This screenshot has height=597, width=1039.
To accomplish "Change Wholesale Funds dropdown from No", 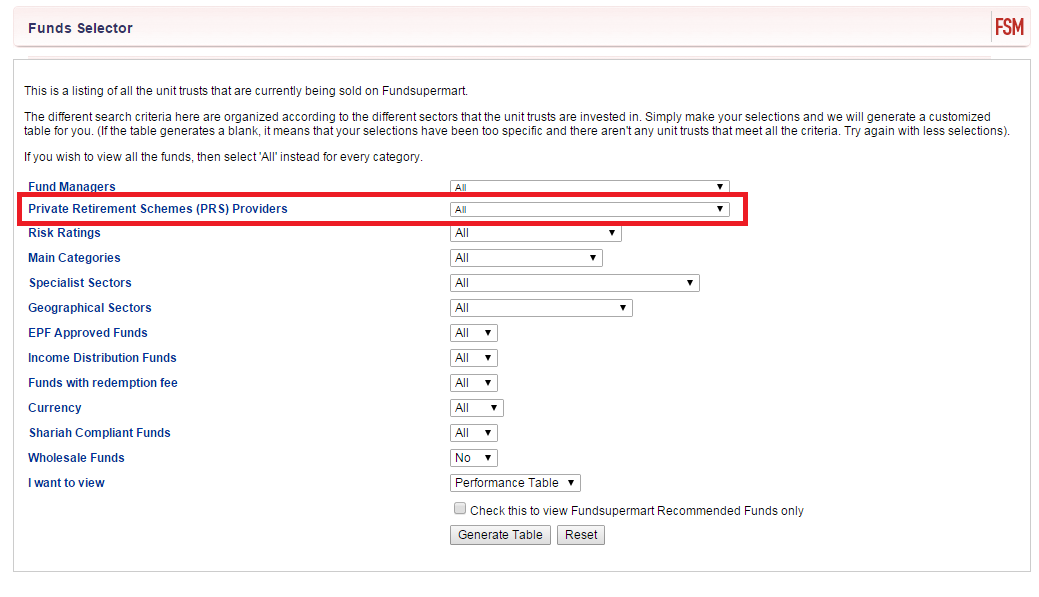I will [x=474, y=458].
